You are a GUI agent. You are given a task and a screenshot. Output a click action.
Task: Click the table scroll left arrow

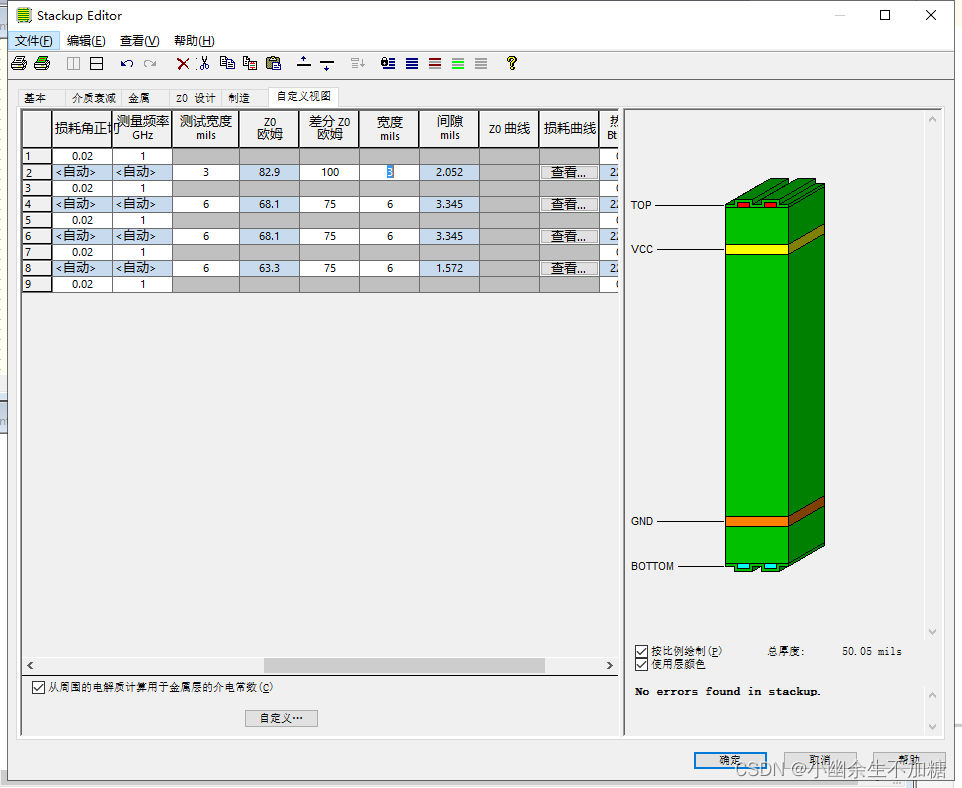(x=30, y=665)
